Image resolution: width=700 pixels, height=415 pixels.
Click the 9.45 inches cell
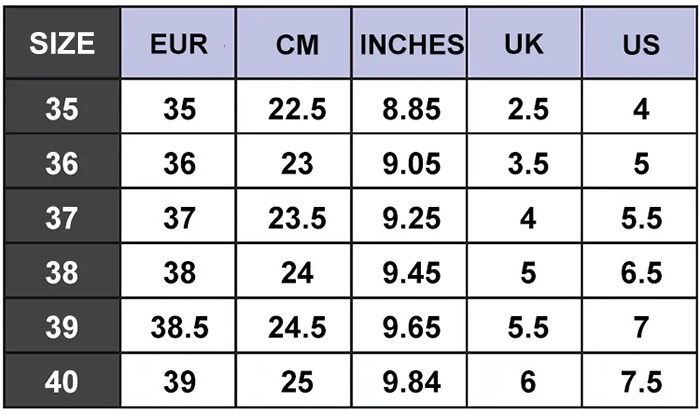click(x=411, y=272)
